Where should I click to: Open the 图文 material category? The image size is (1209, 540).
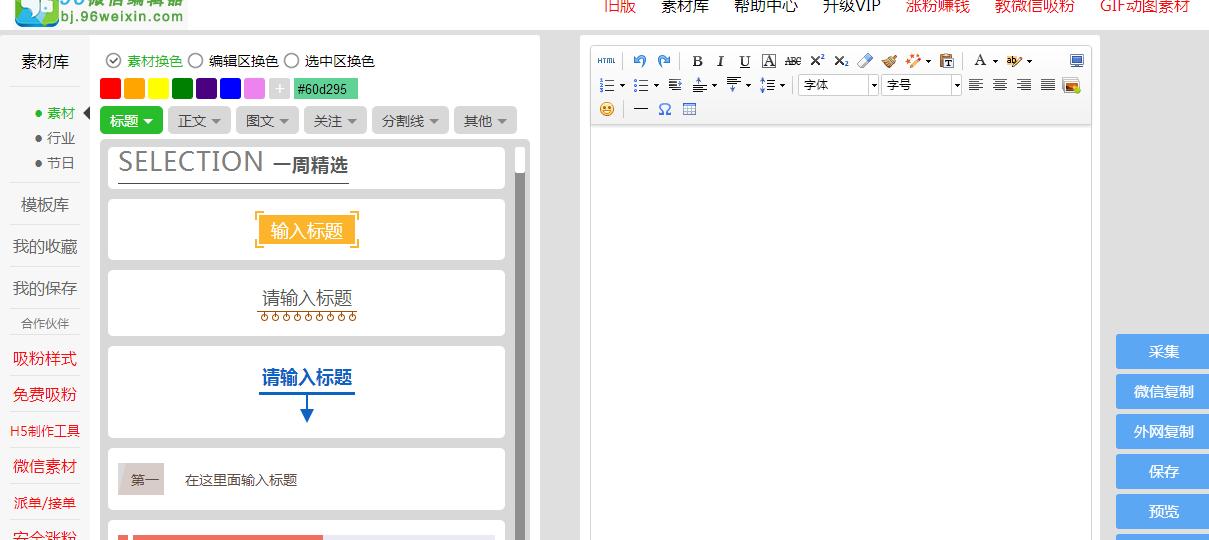coord(267,120)
